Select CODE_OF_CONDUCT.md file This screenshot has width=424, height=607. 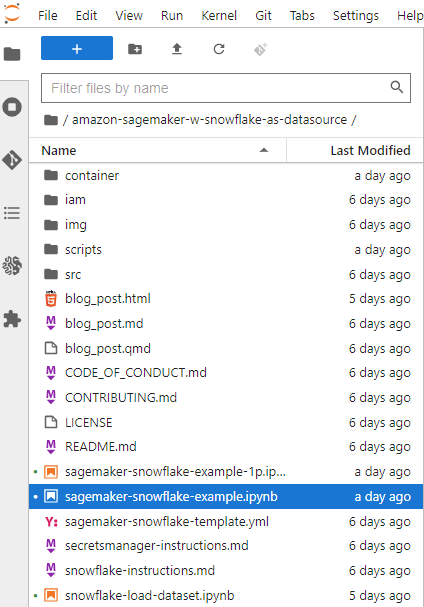[x=226, y=373]
